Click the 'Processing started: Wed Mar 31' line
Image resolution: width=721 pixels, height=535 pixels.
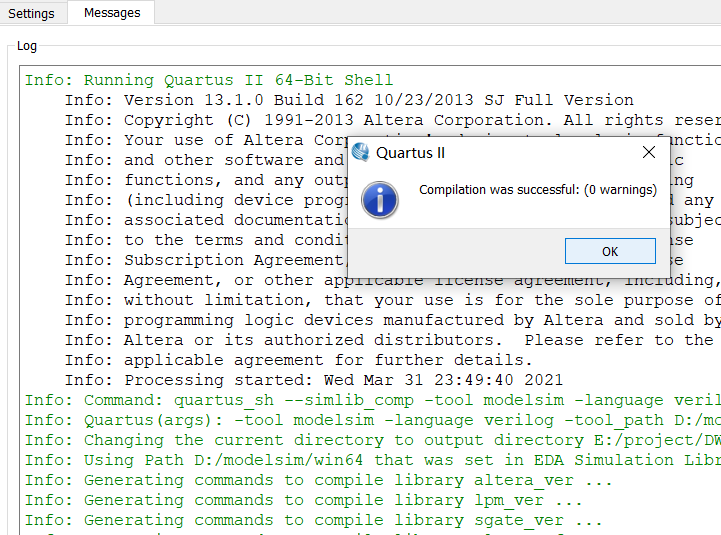click(x=314, y=380)
